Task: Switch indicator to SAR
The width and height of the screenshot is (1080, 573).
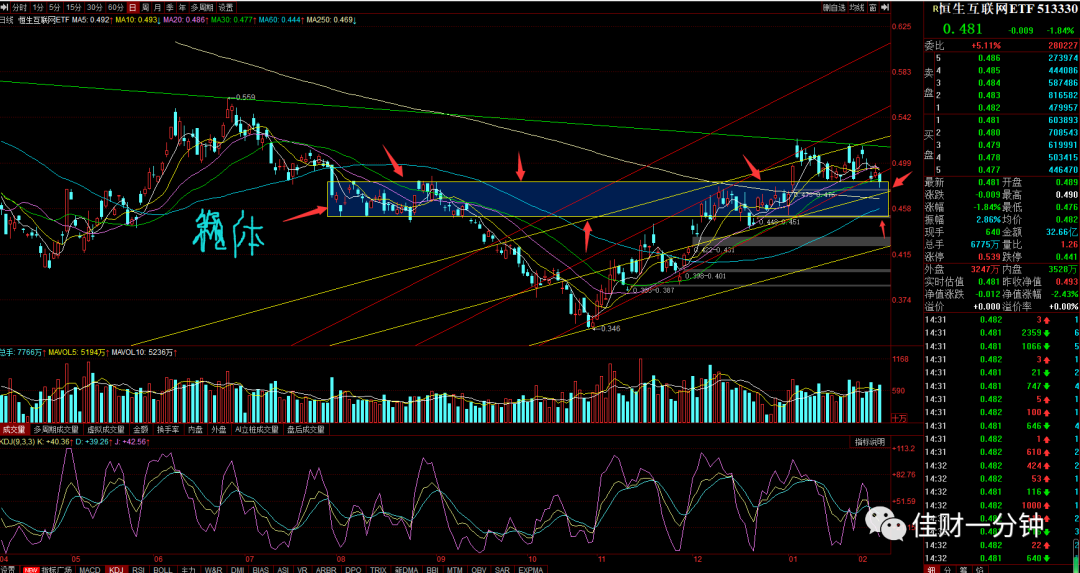Action: click(x=502, y=570)
